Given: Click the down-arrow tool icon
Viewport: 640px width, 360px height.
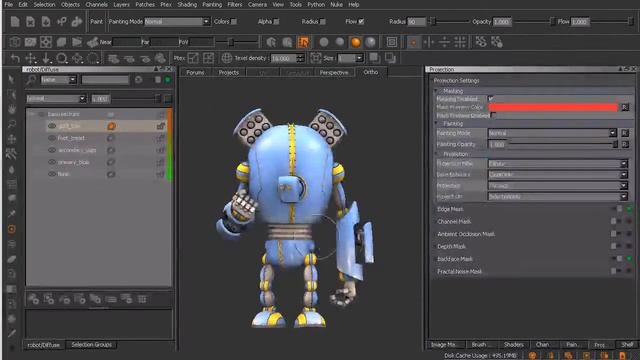Looking at the screenshot, I should (x=46, y=58).
